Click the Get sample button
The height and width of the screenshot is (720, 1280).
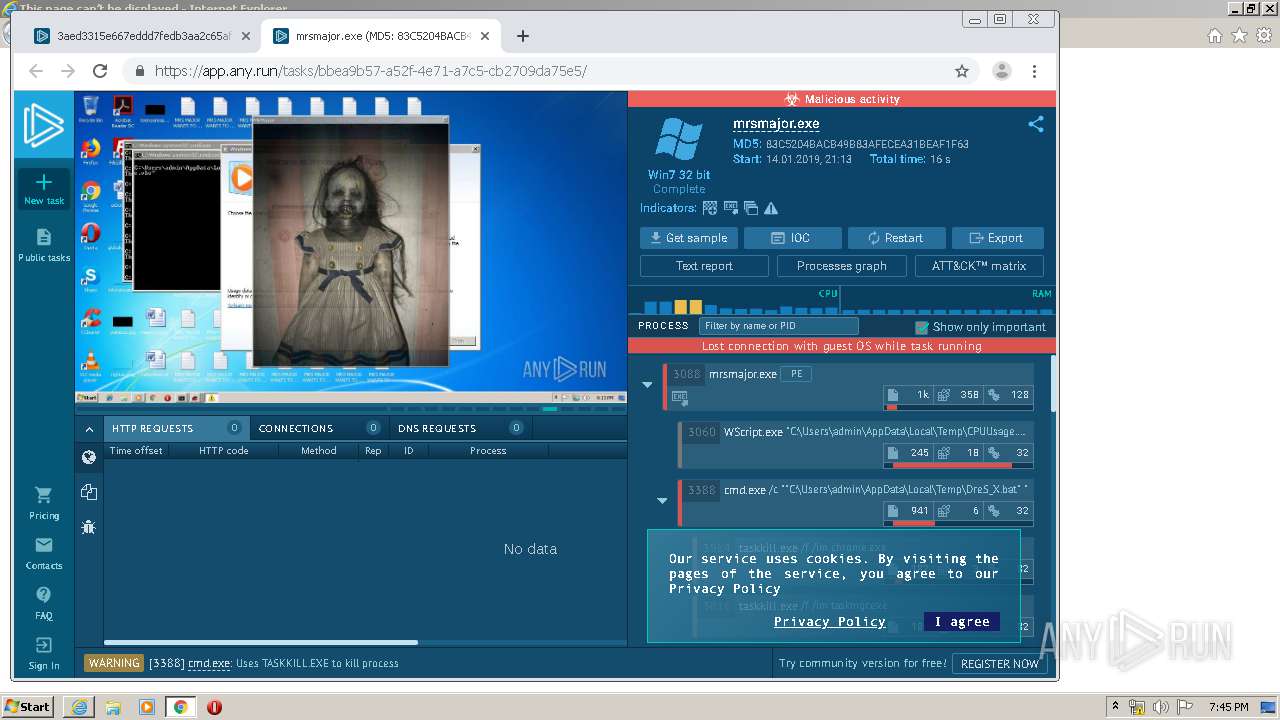(689, 238)
